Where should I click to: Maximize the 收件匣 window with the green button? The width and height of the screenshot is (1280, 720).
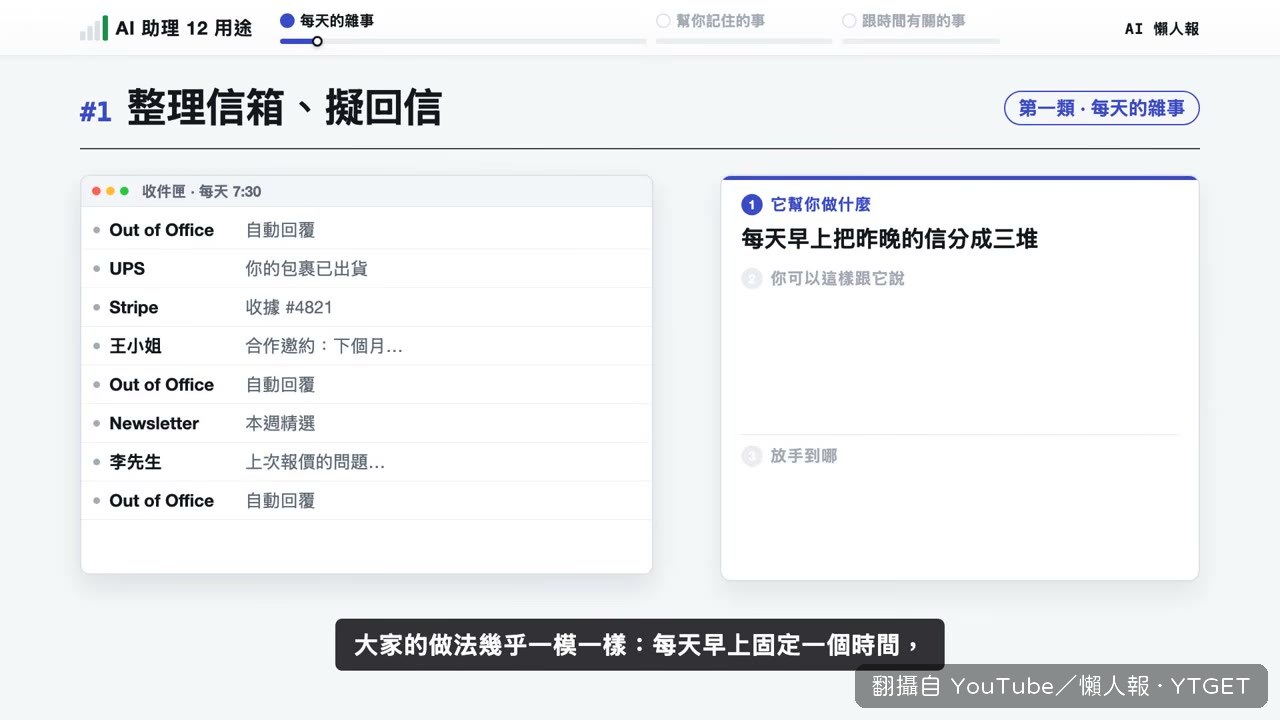point(125,191)
